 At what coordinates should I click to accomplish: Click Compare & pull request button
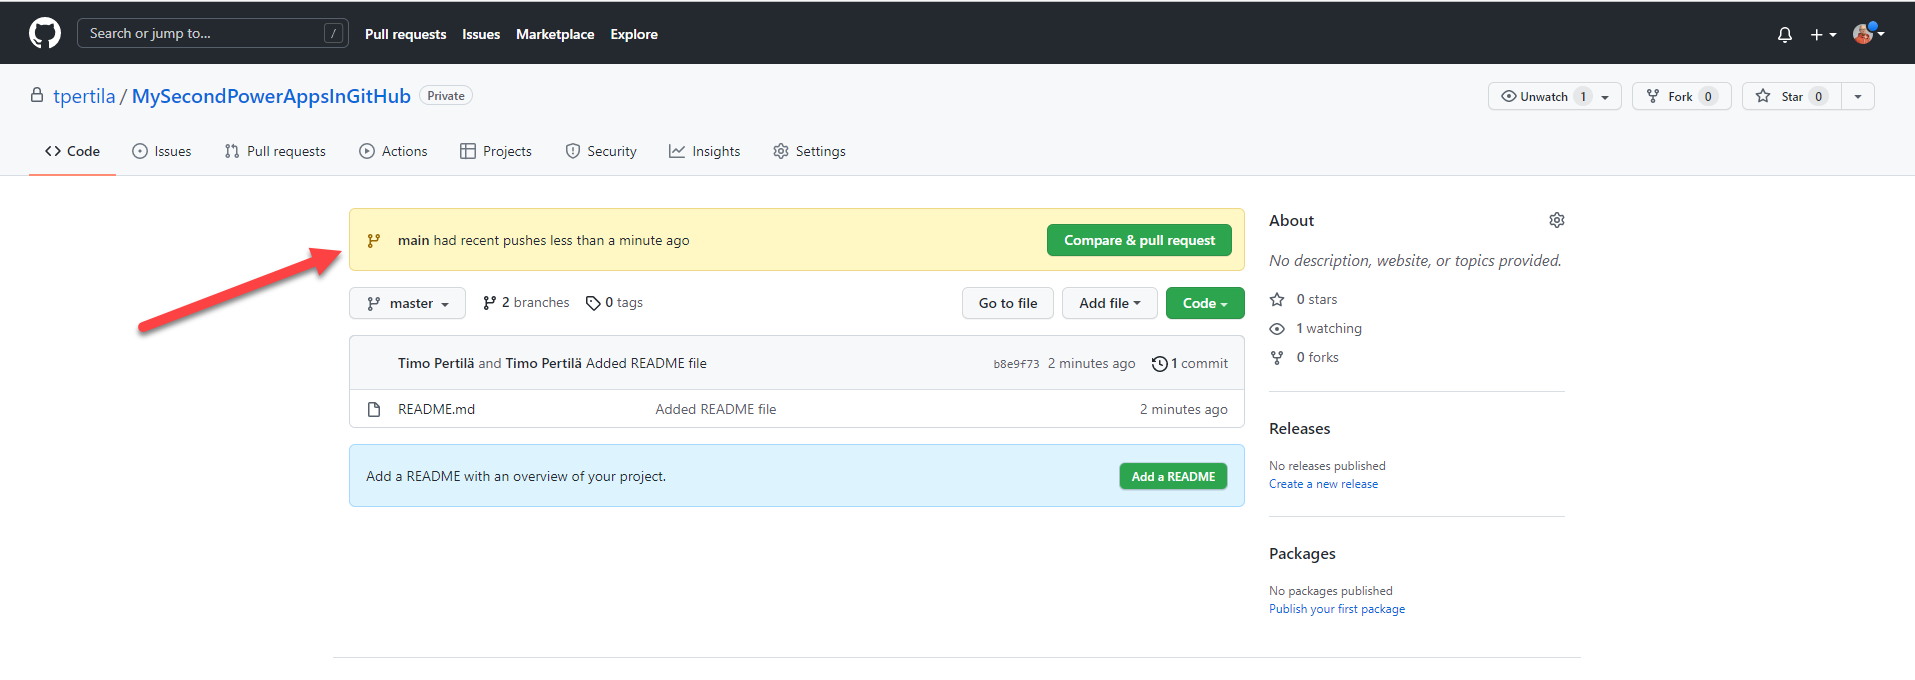click(1139, 240)
